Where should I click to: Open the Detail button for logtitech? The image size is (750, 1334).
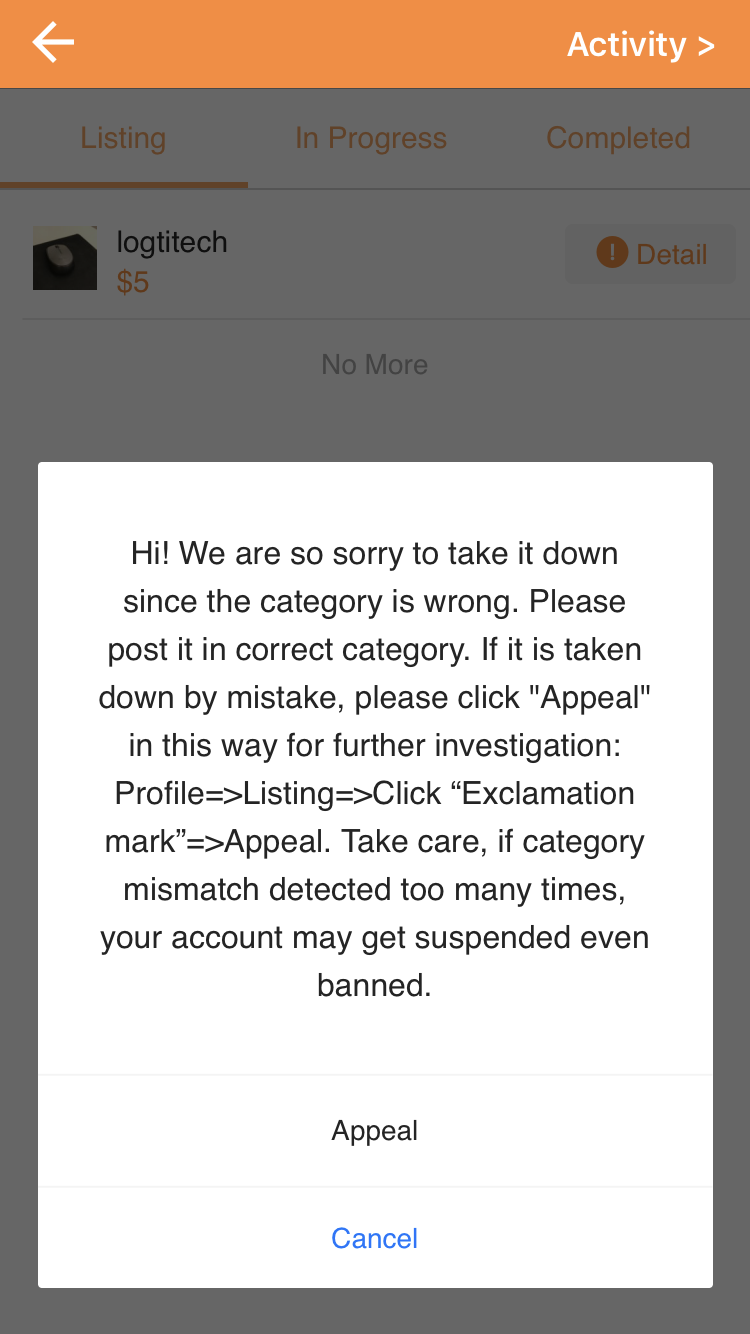click(x=651, y=254)
